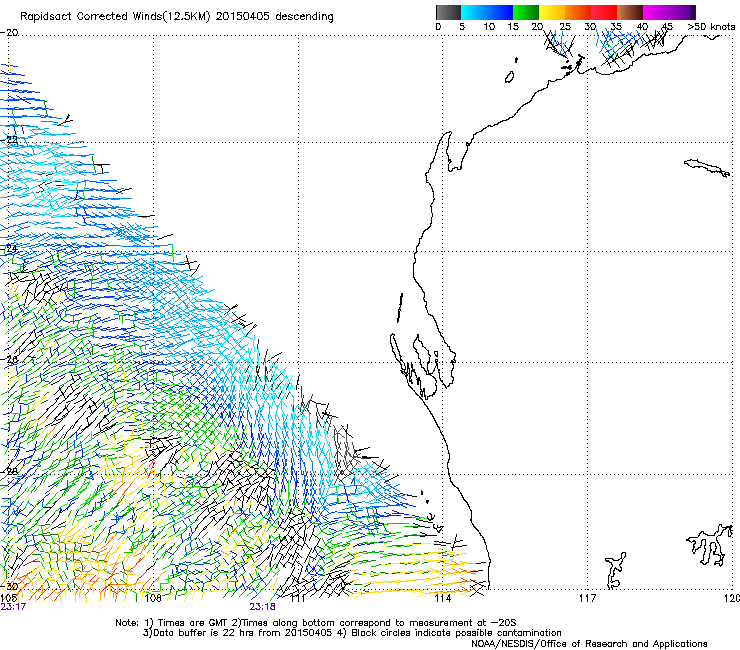The height and width of the screenshot is (650, 740).
Task: Click the red 30-35 knots legend swatch
Action: pos(604,12)
